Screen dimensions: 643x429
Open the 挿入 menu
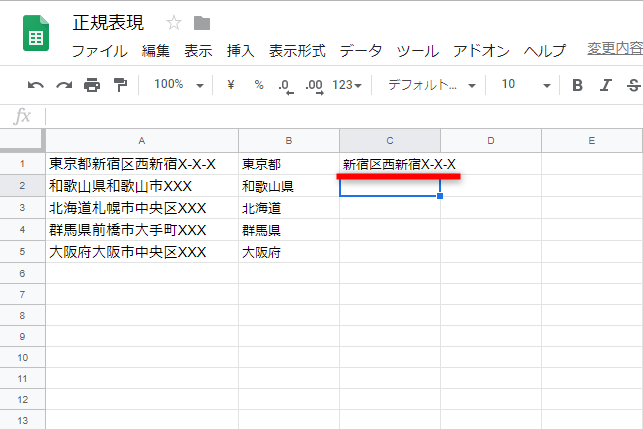[x=241, y=51]
